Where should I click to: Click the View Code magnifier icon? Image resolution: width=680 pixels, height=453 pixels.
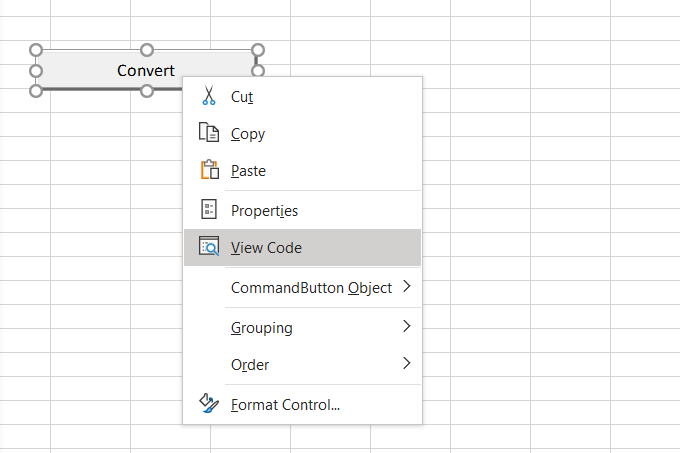[208, 247]
